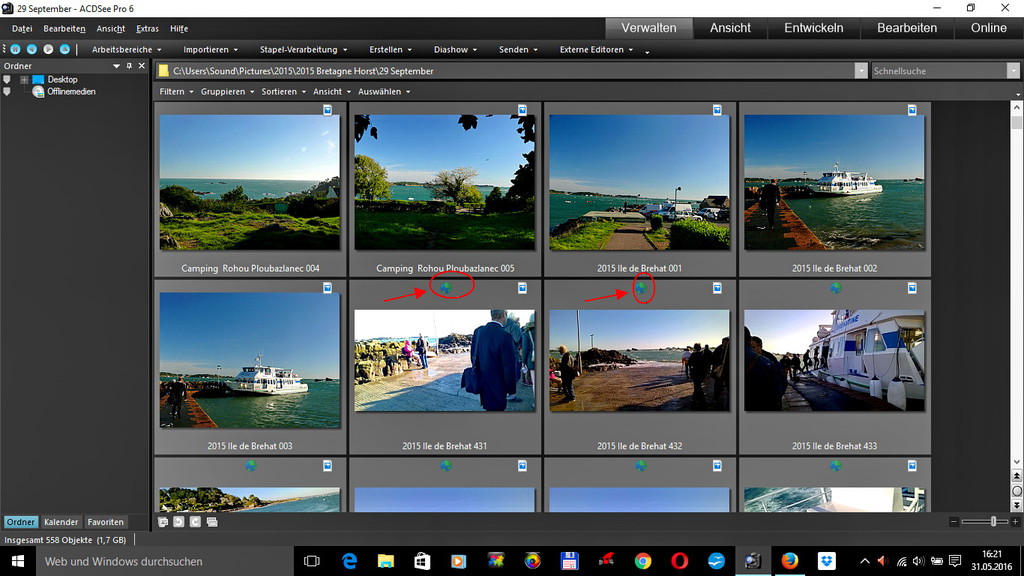The height and width of the screenshot is (576, 1024).
Task: Click the scroll down arrow of the file list
Action: click(1016, 462)
